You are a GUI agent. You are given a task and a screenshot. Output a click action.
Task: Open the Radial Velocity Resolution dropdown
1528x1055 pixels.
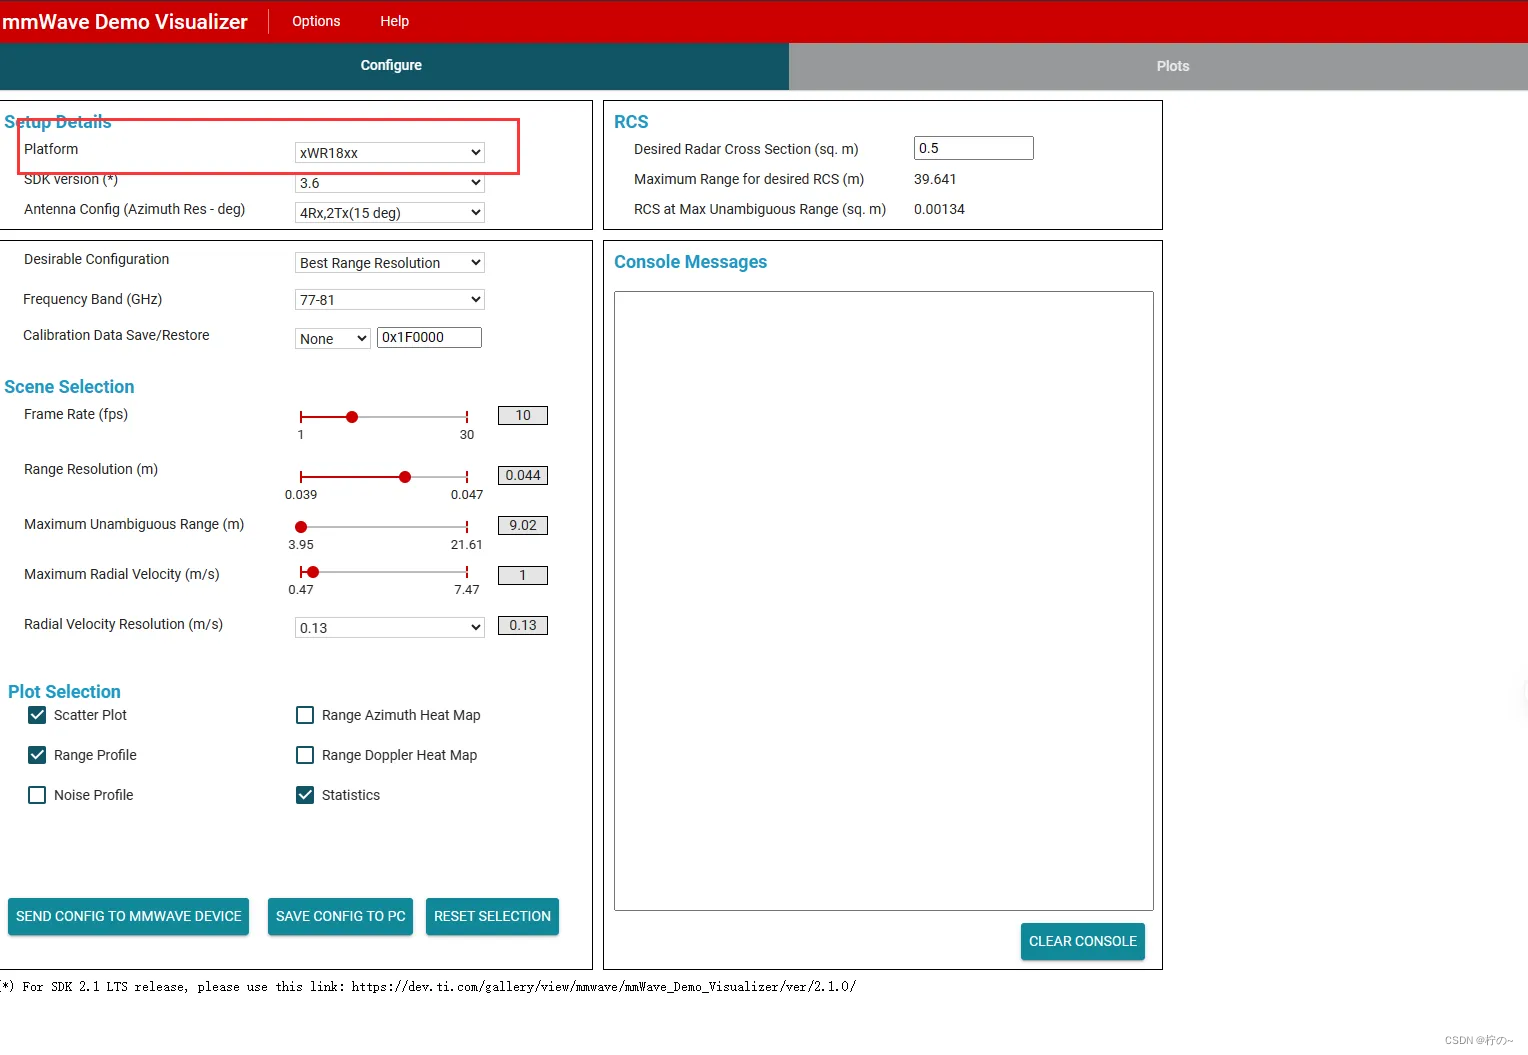click(x=390, y=628)
